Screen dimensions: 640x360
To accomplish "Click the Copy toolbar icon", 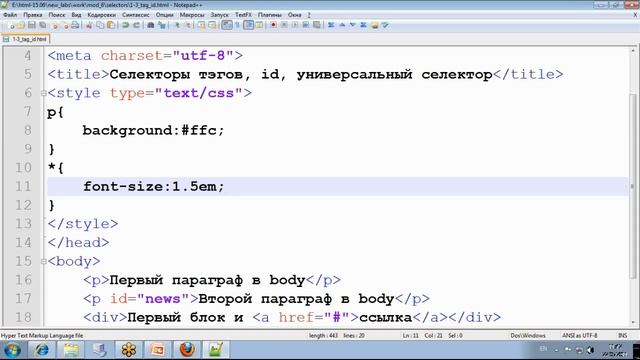I will 100,25.
